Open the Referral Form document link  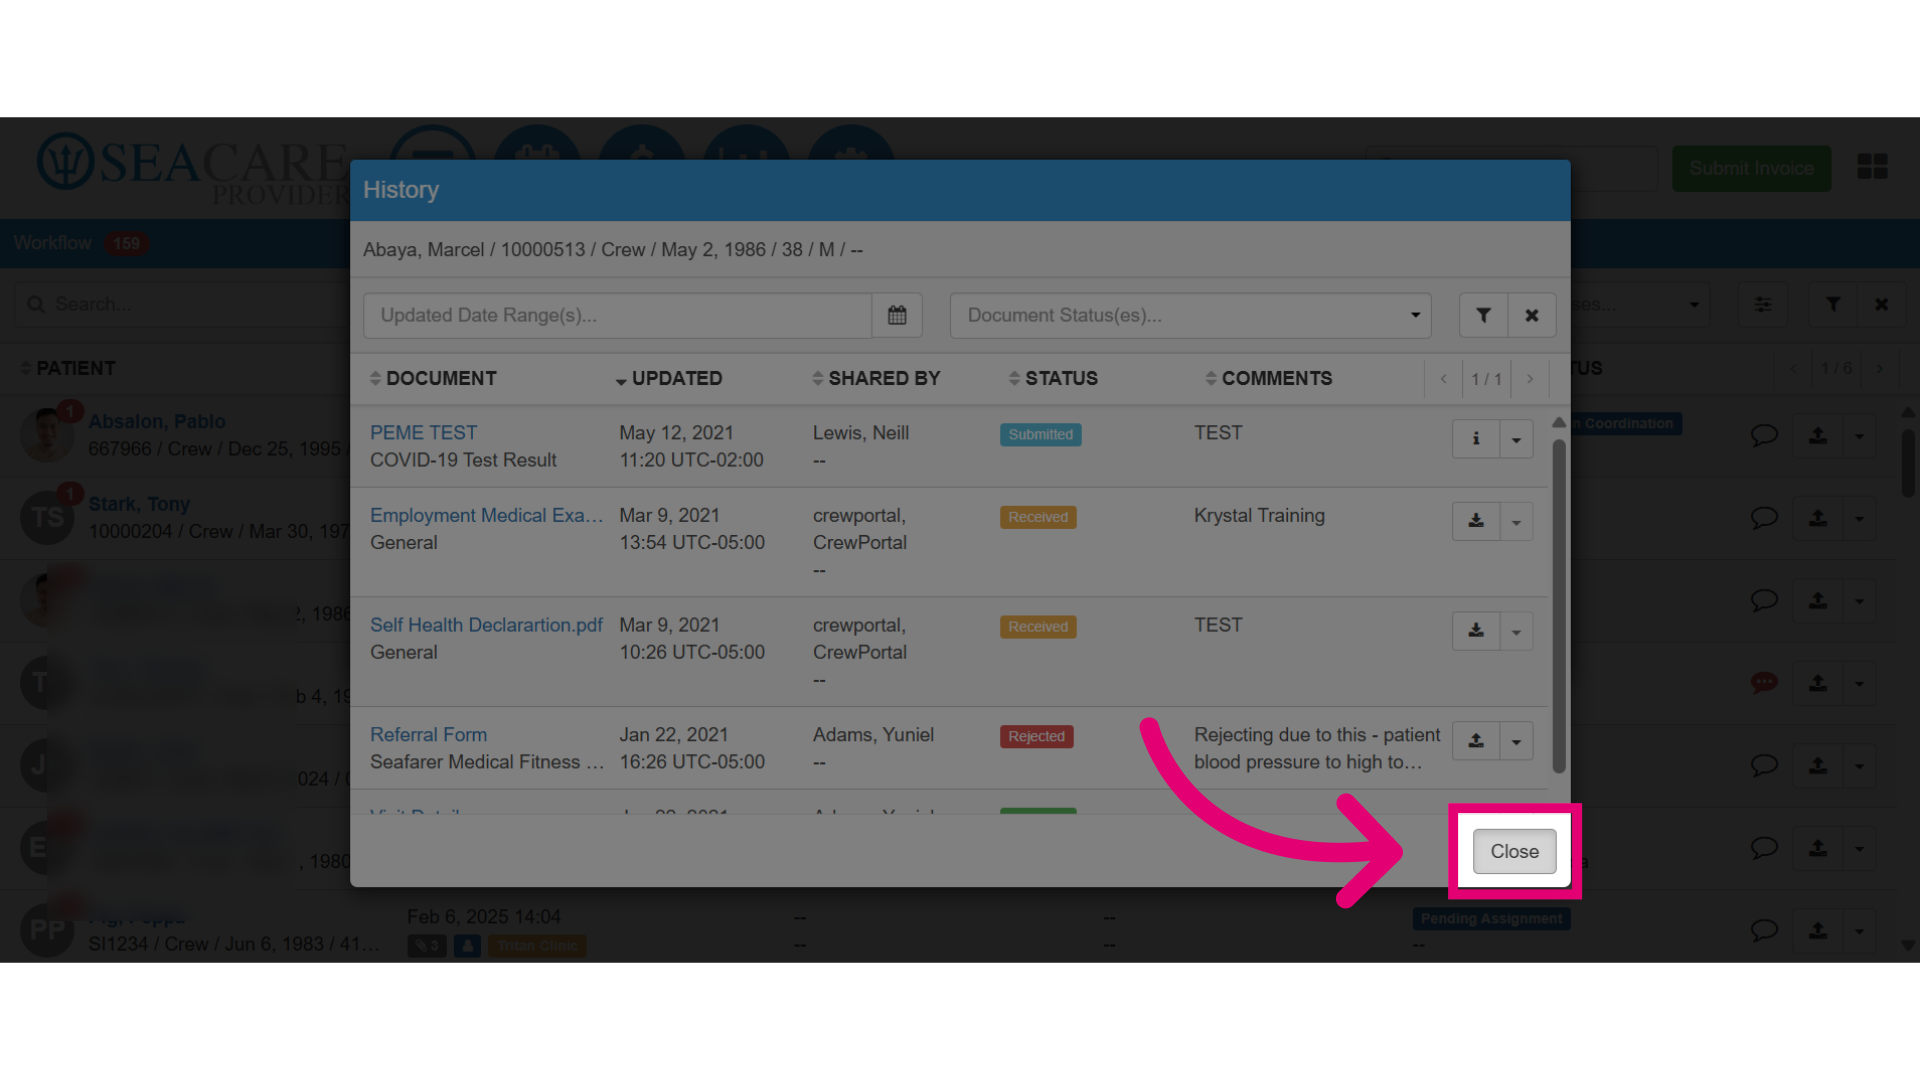[428, 735]
